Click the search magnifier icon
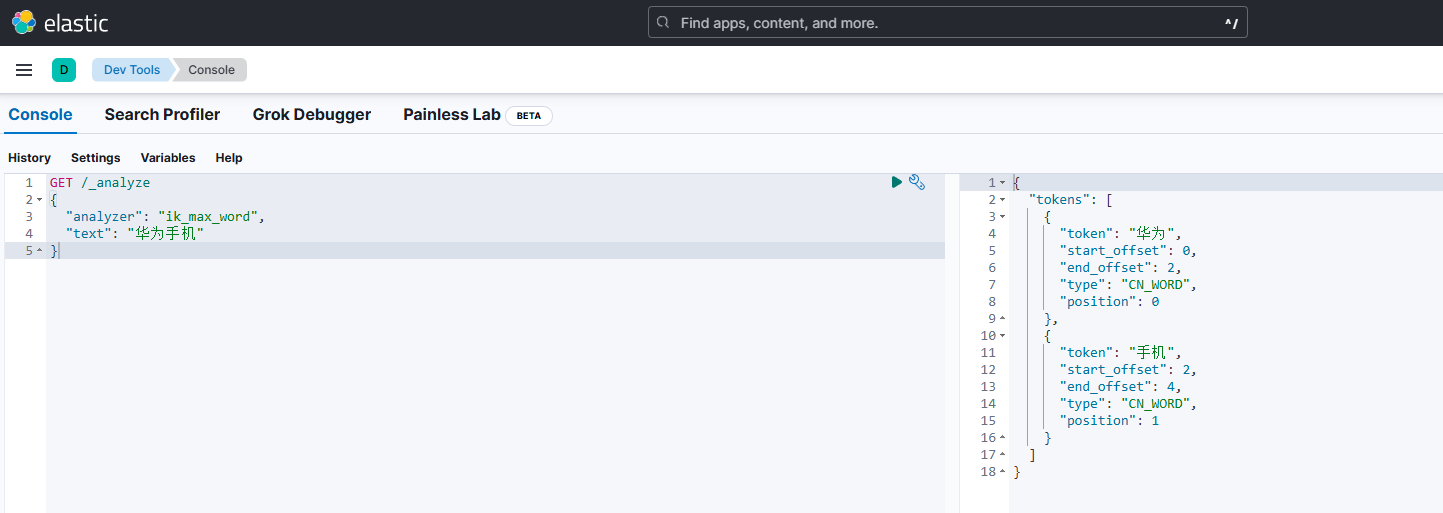The image size is (1443, 513). pyautogui.click(x=664, y=22)
